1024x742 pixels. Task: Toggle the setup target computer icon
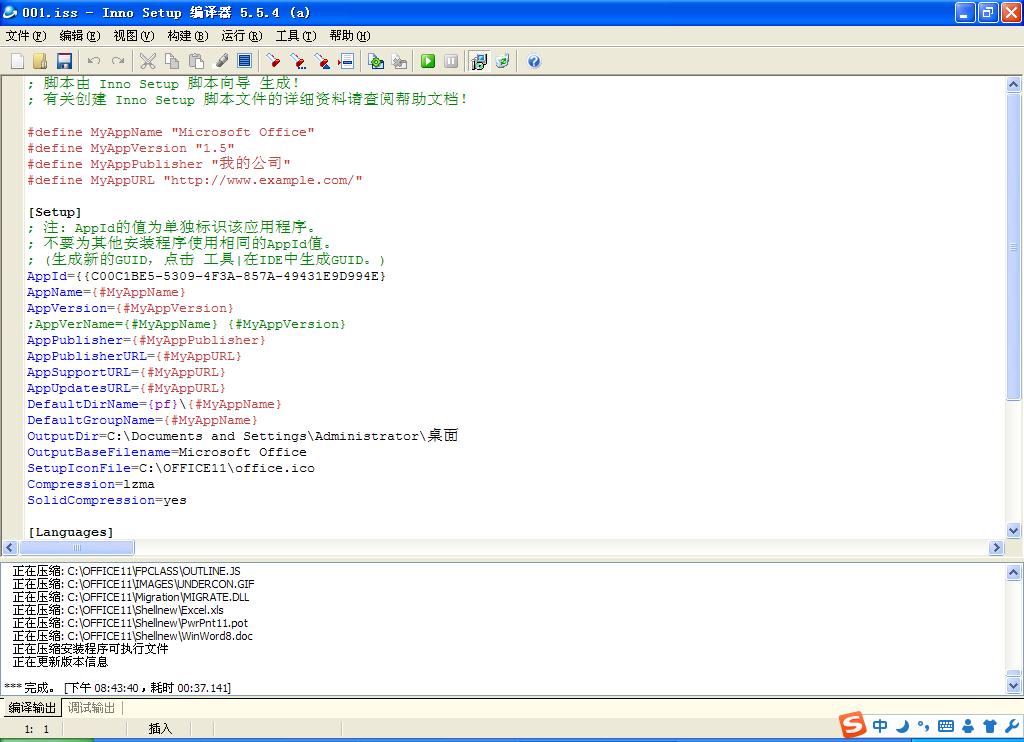479,61
